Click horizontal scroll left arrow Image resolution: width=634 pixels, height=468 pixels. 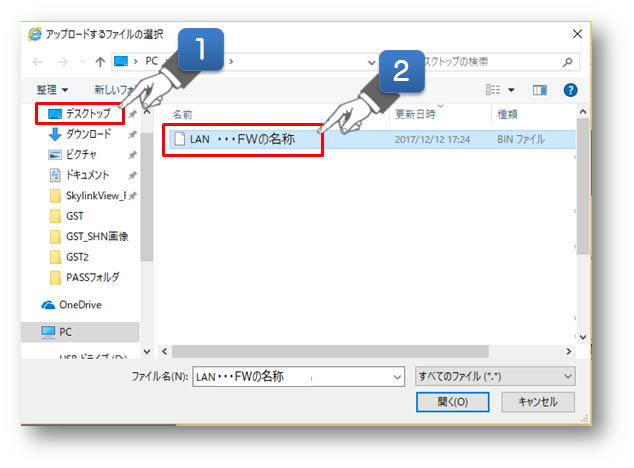tap(165, 352)
